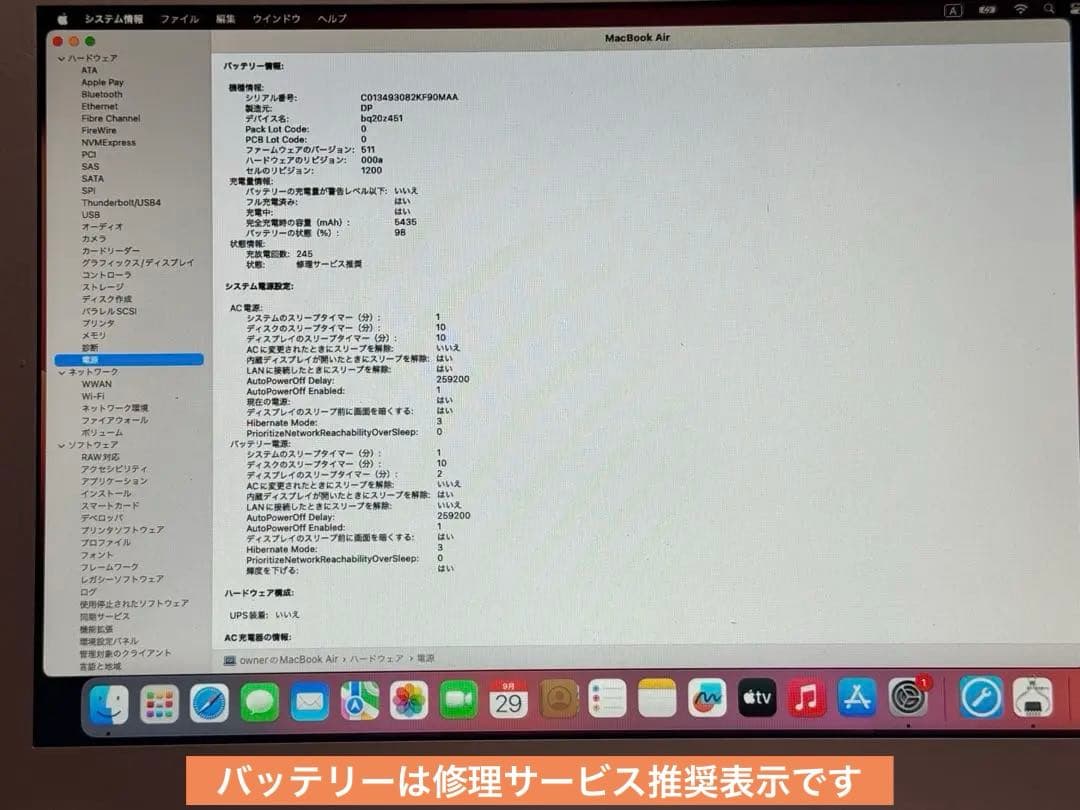The height and width of the screenshot is (810, 1080).
Task: Select the highlighted 電源 item
Action: pyautogui.click(x=129, y=360)
